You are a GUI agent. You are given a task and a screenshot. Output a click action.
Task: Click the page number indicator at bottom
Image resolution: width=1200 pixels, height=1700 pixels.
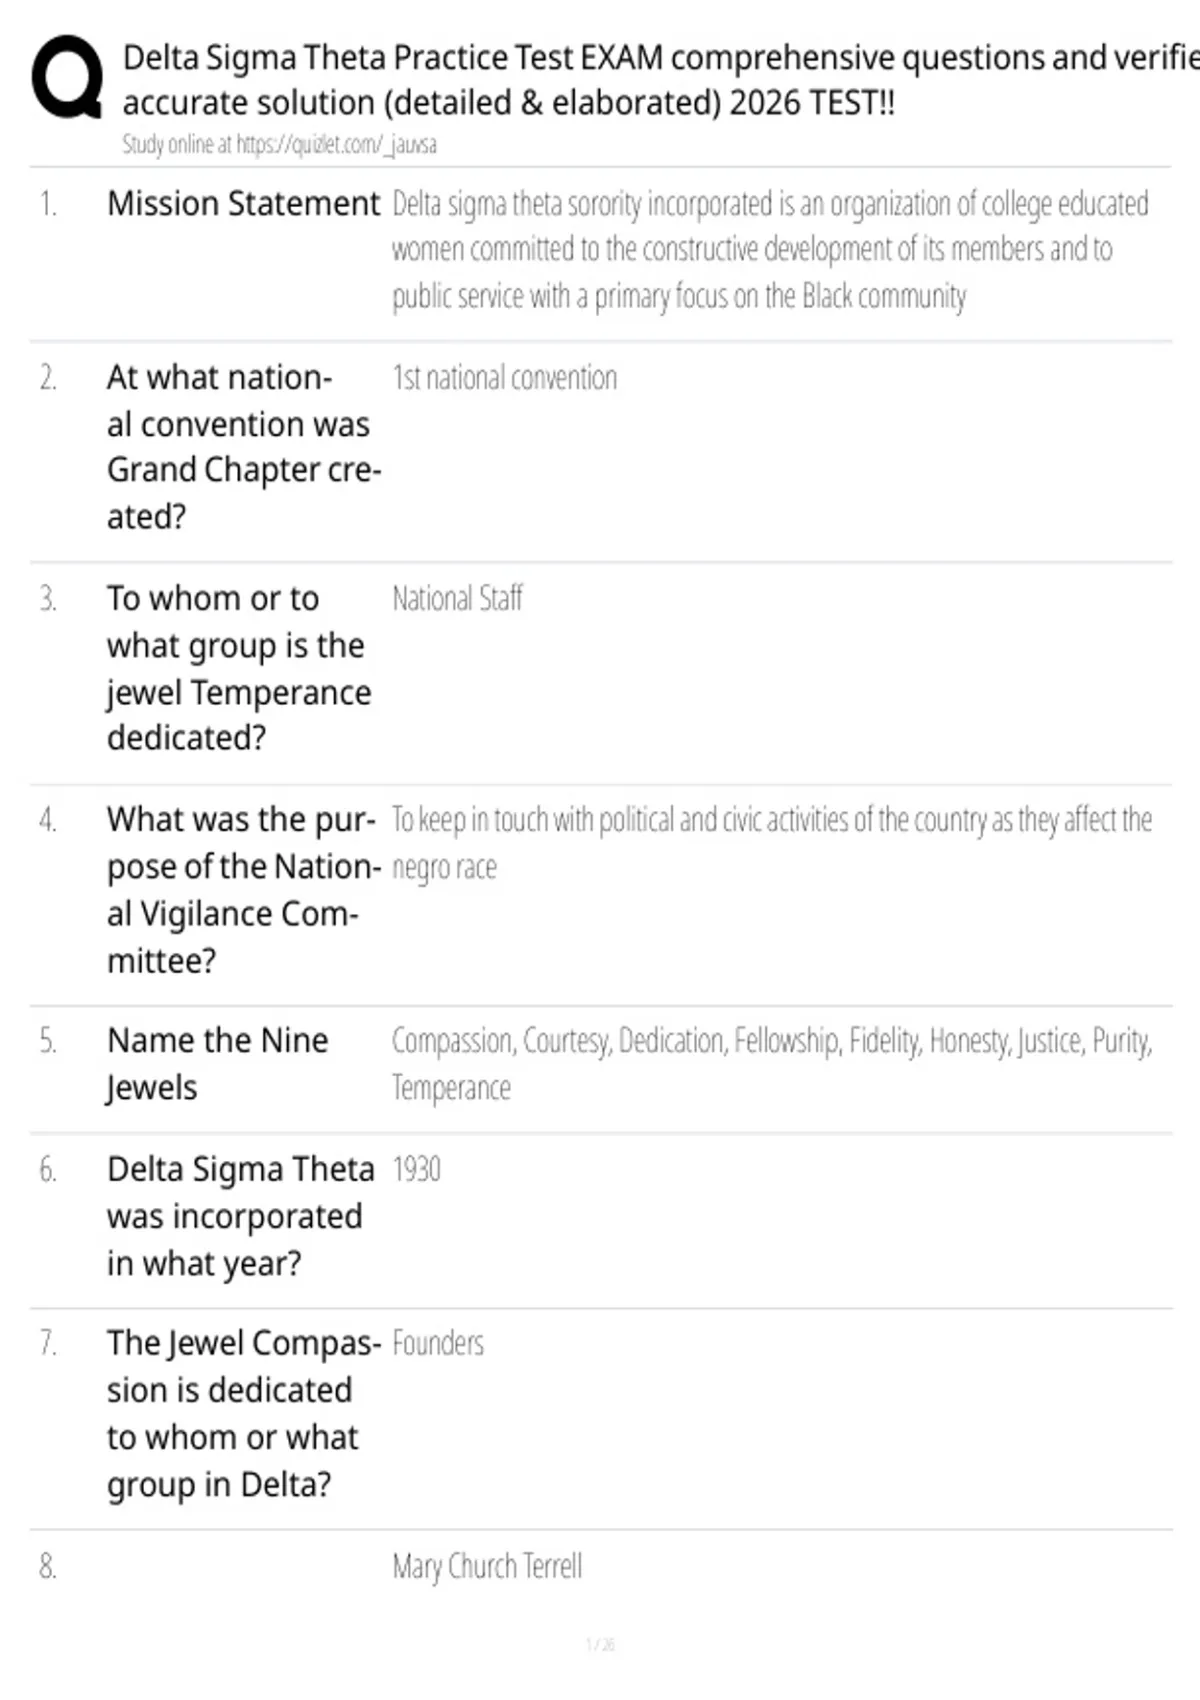(x=600, y=1644)
